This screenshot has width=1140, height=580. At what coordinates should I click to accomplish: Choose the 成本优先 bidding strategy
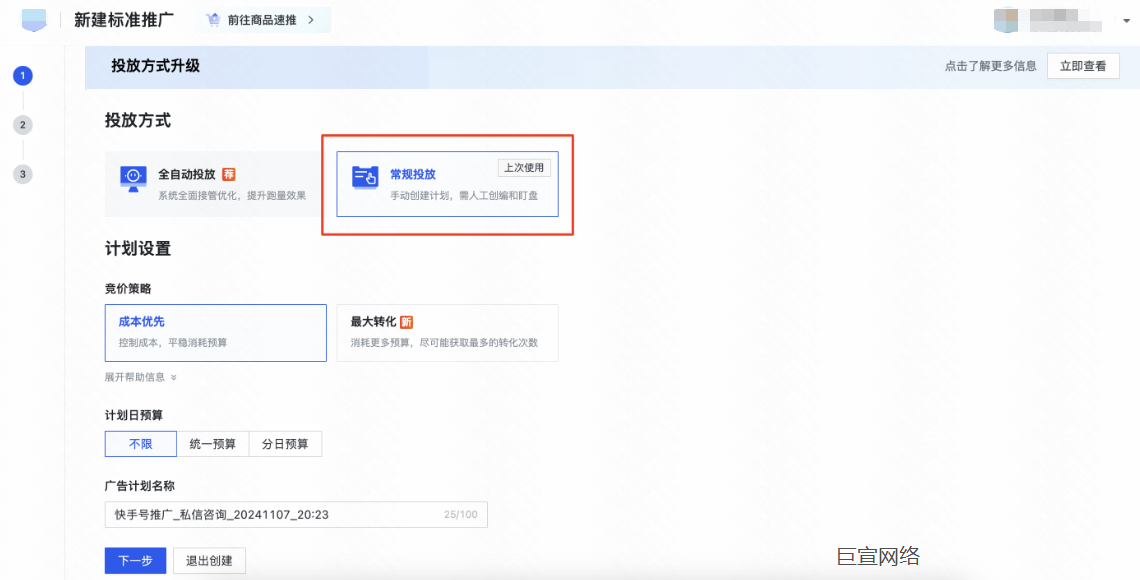(x=215, y=333)
